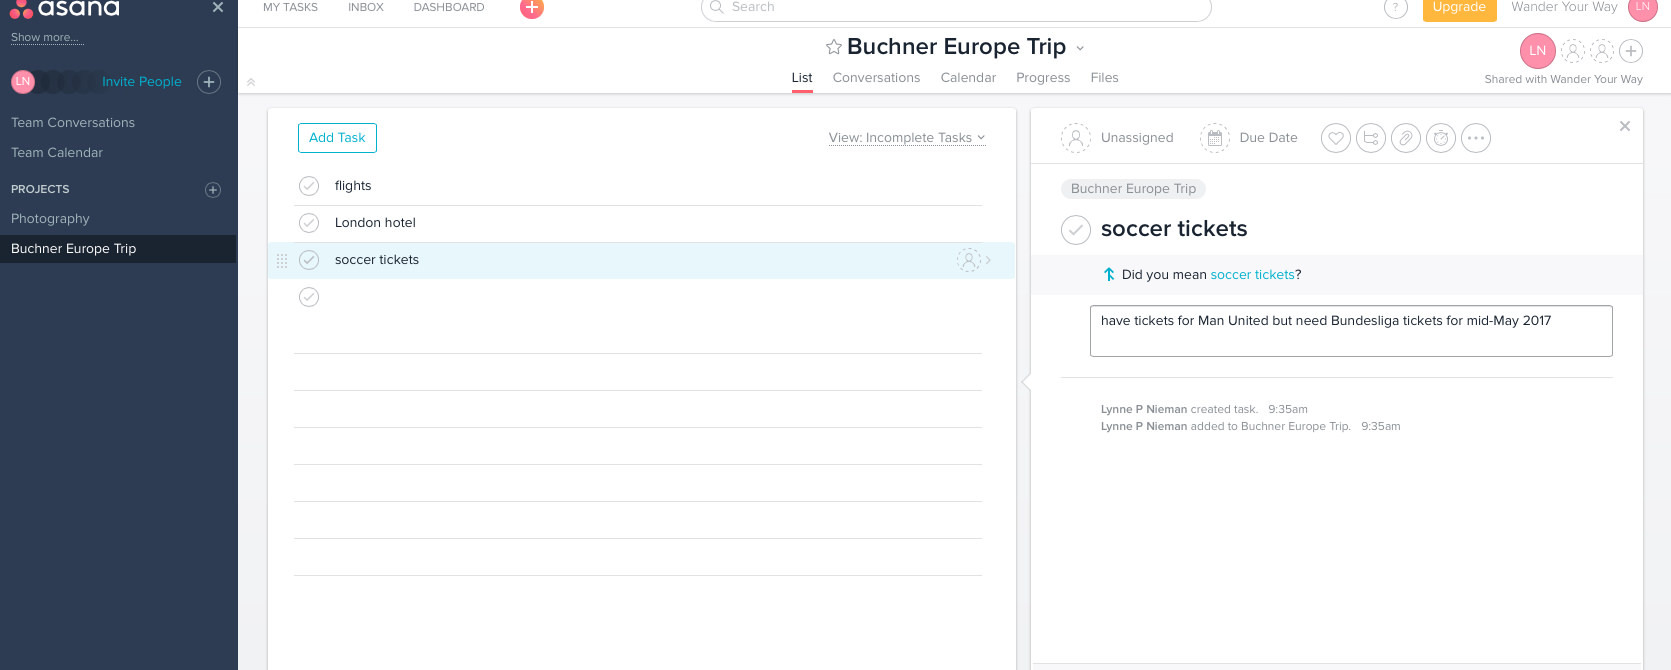Click the Asana logo
The height and width of the screenshot is (670, 1671).
64,8
